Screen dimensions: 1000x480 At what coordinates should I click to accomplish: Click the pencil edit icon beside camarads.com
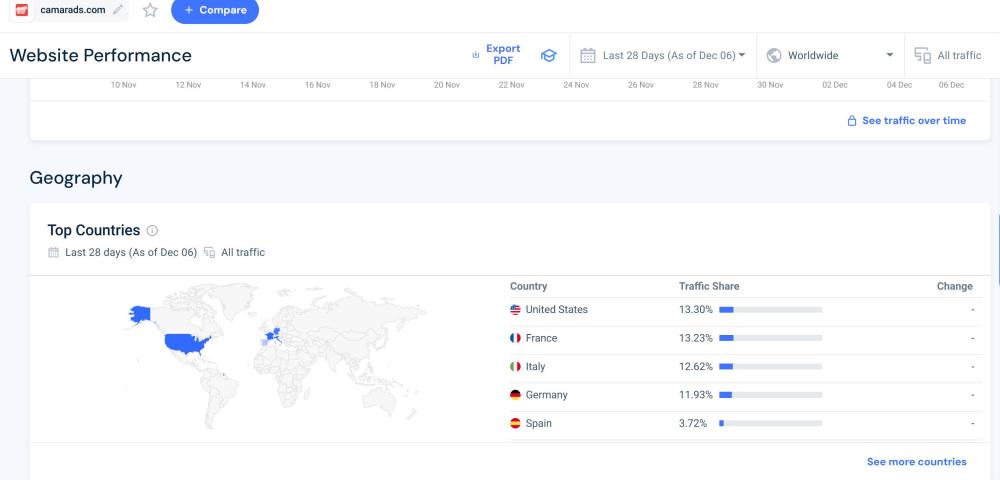(x=119, y=10)
